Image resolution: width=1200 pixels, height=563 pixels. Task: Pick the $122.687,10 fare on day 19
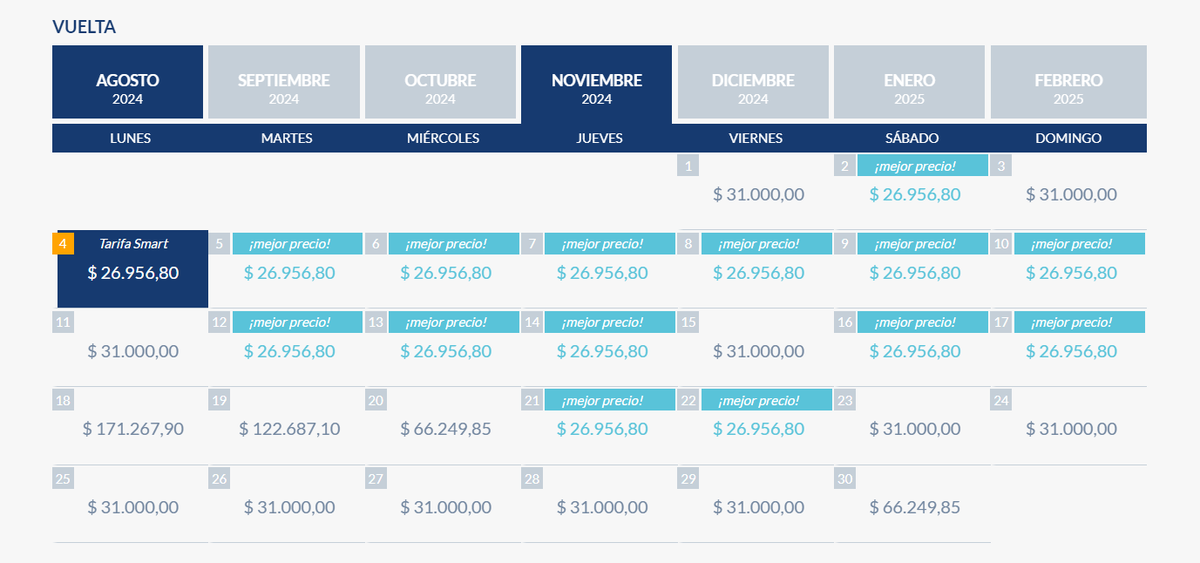tap(290, 429)
